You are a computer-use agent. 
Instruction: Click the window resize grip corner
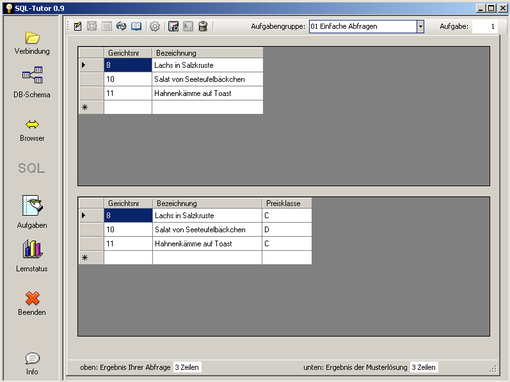[493, 368]
